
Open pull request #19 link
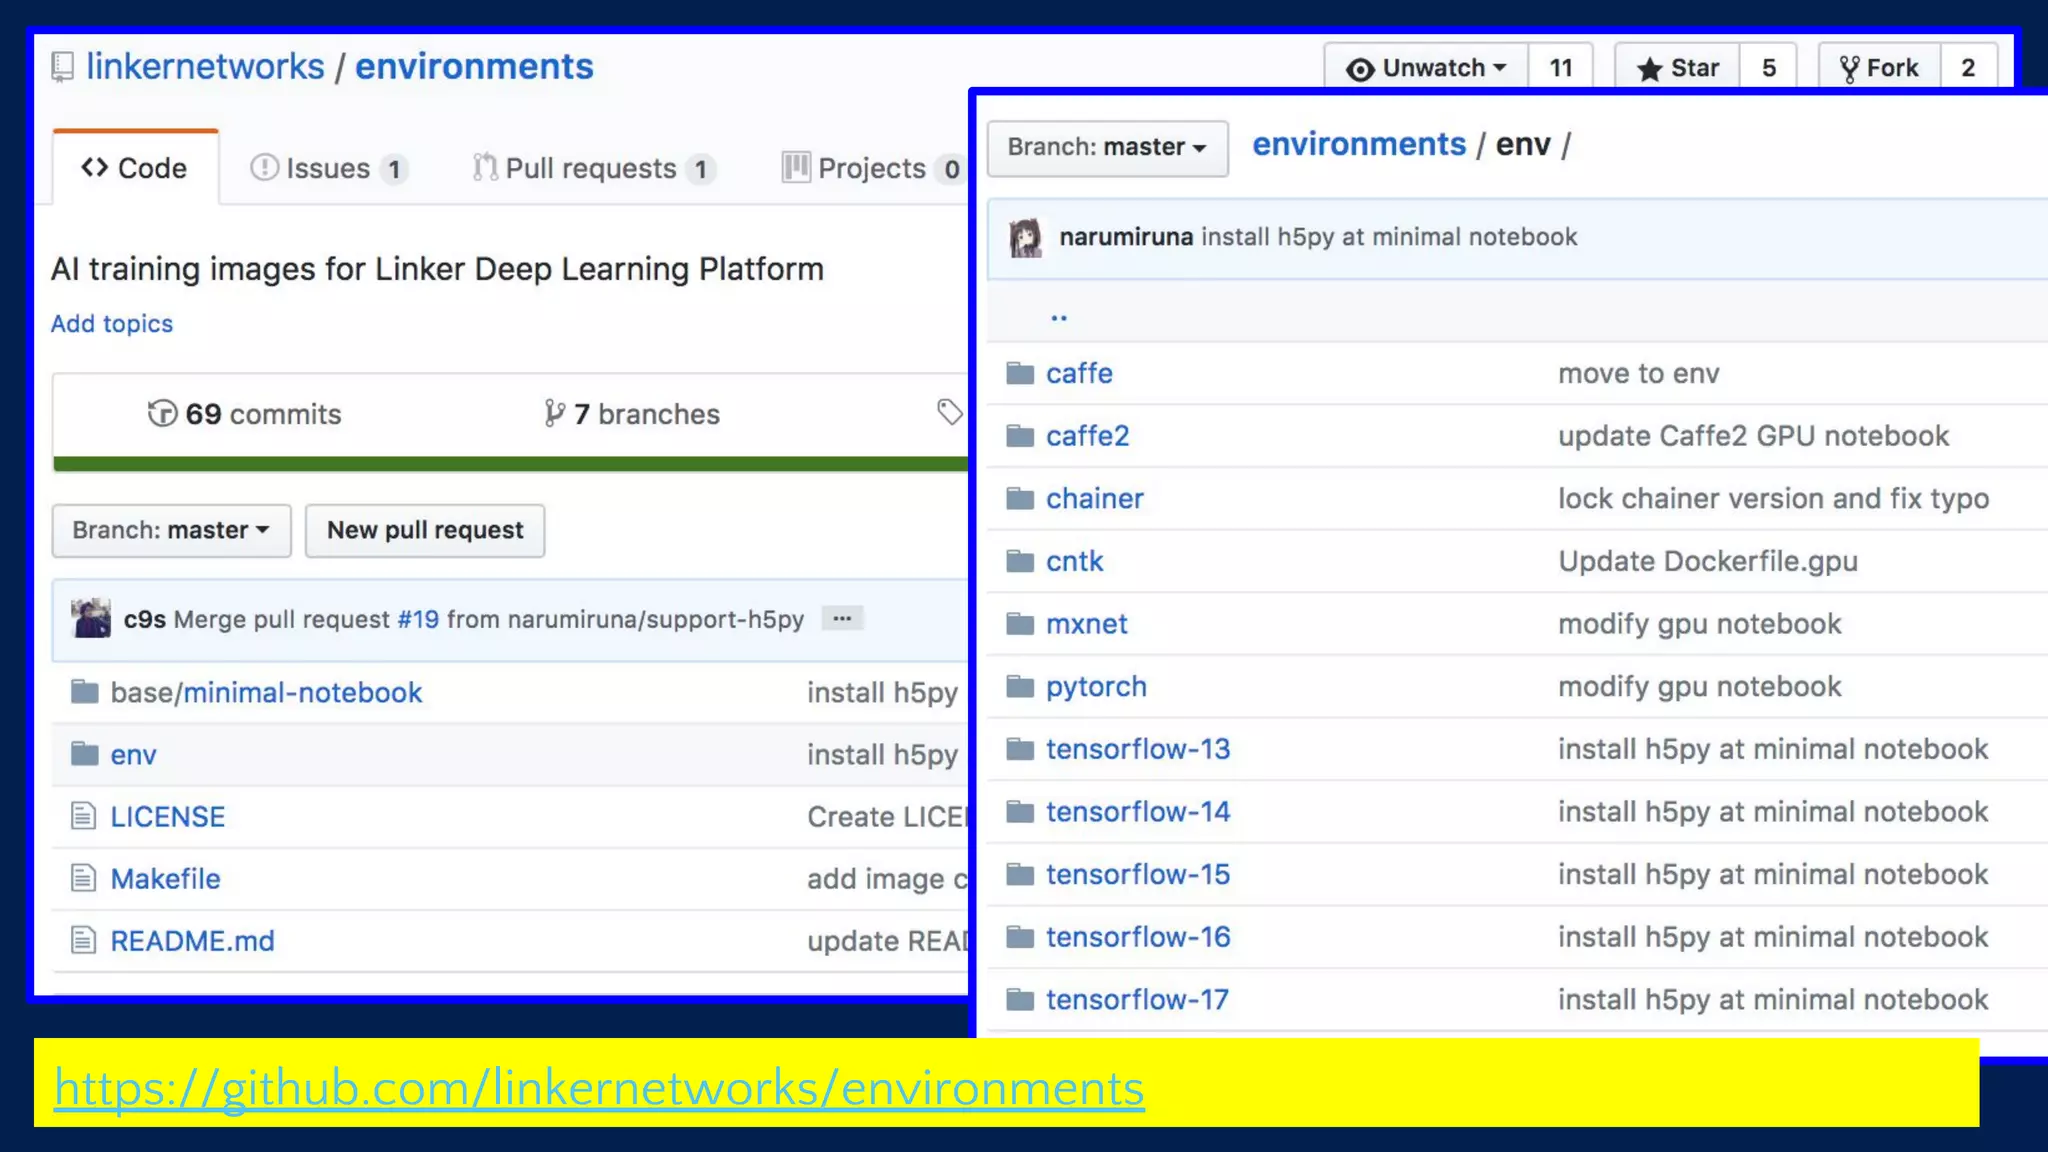tap(418, 619)
